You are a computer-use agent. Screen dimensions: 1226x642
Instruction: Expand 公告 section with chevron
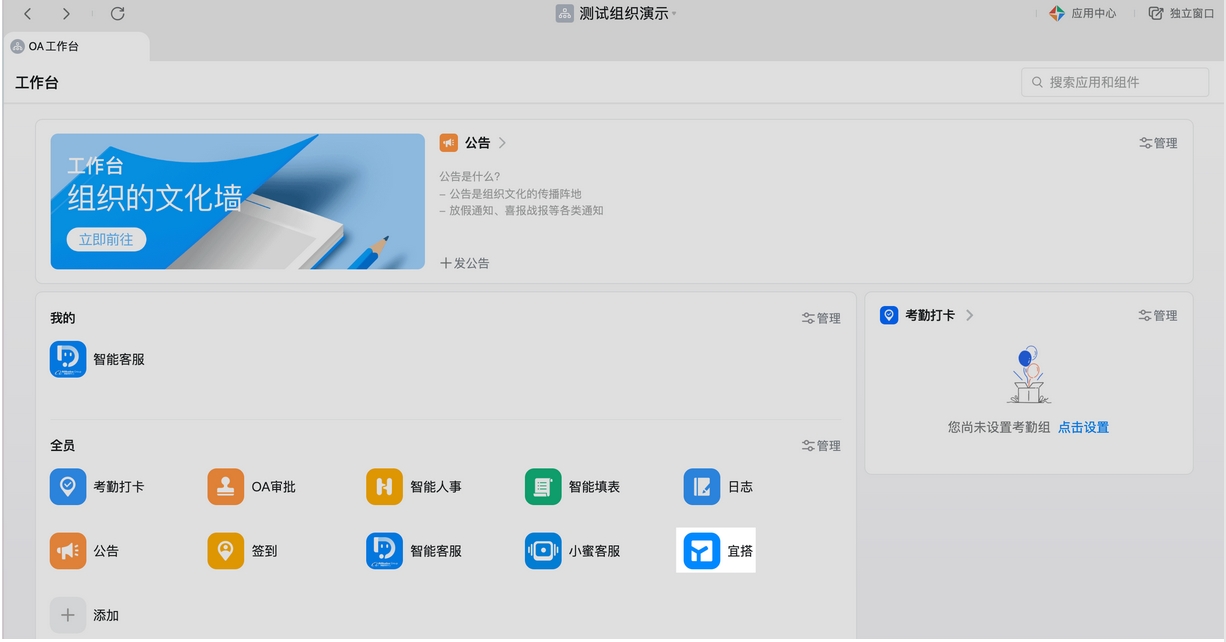point(502,143)
